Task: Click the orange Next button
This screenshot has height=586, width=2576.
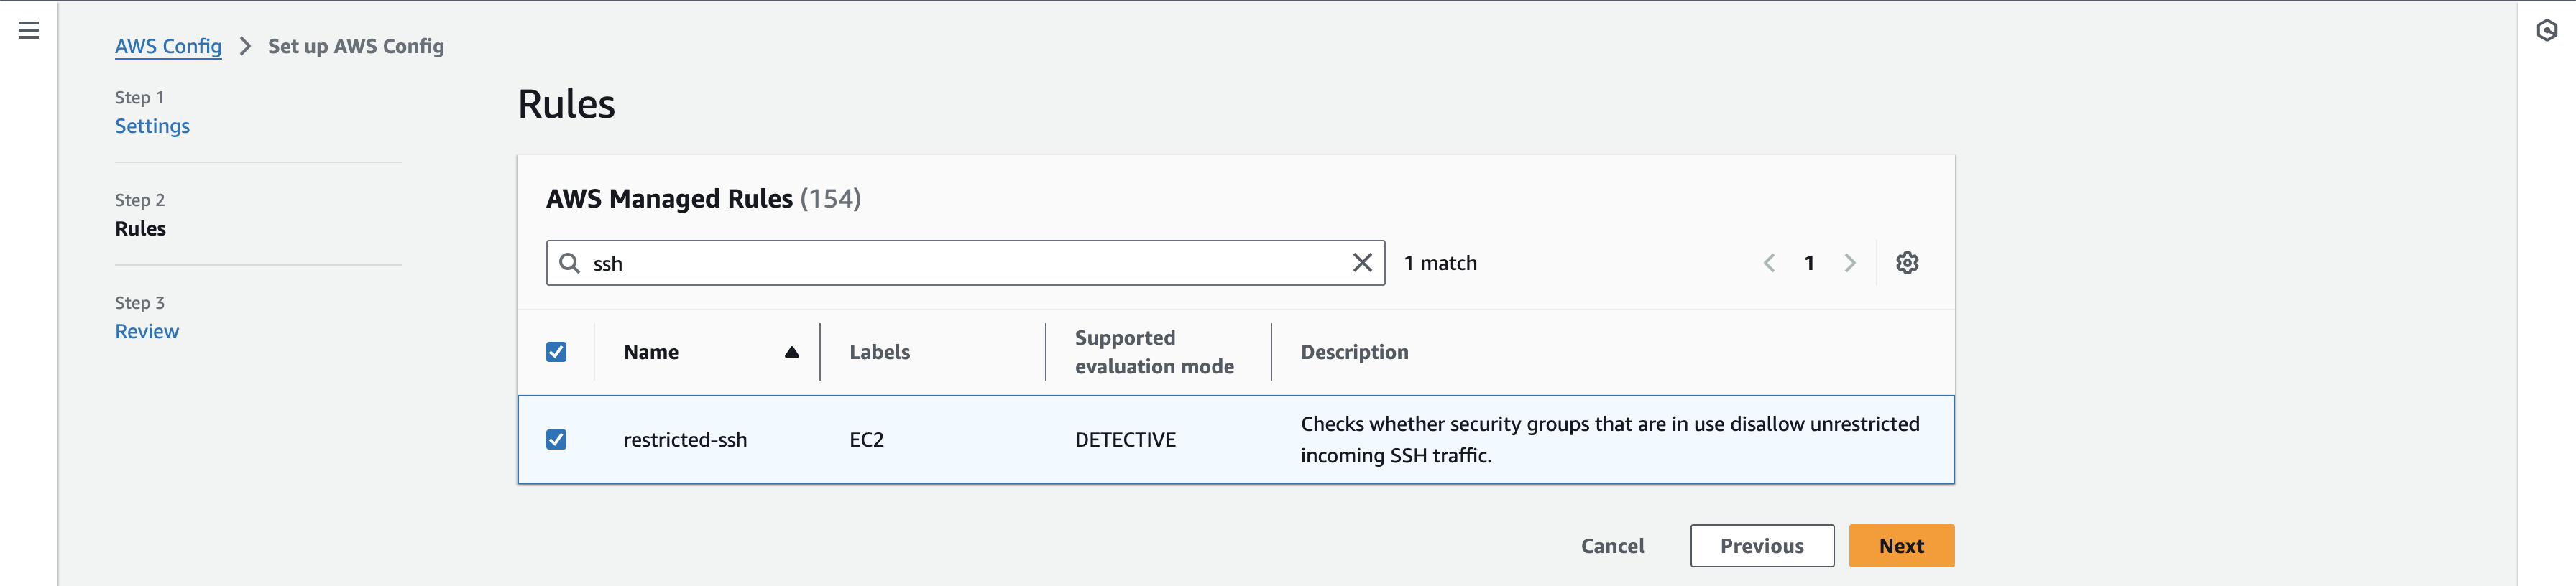Action: coord(1901,546)
